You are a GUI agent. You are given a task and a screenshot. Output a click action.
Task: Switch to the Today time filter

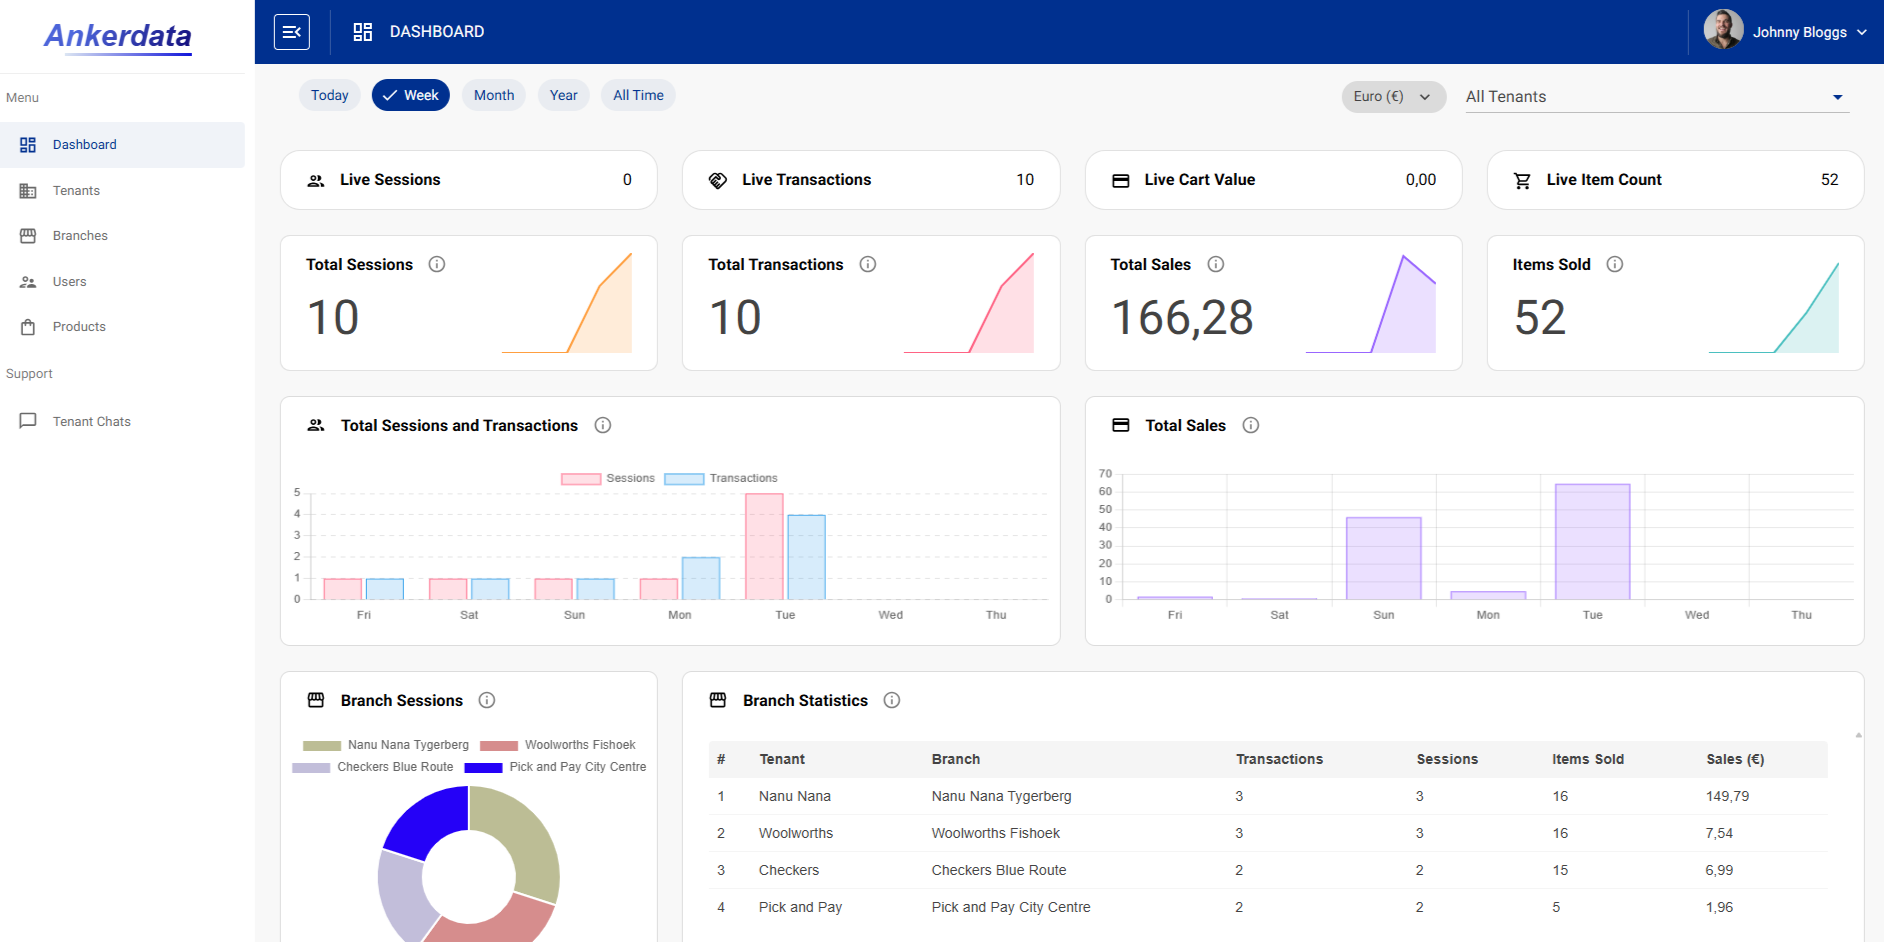coord(330,95)
